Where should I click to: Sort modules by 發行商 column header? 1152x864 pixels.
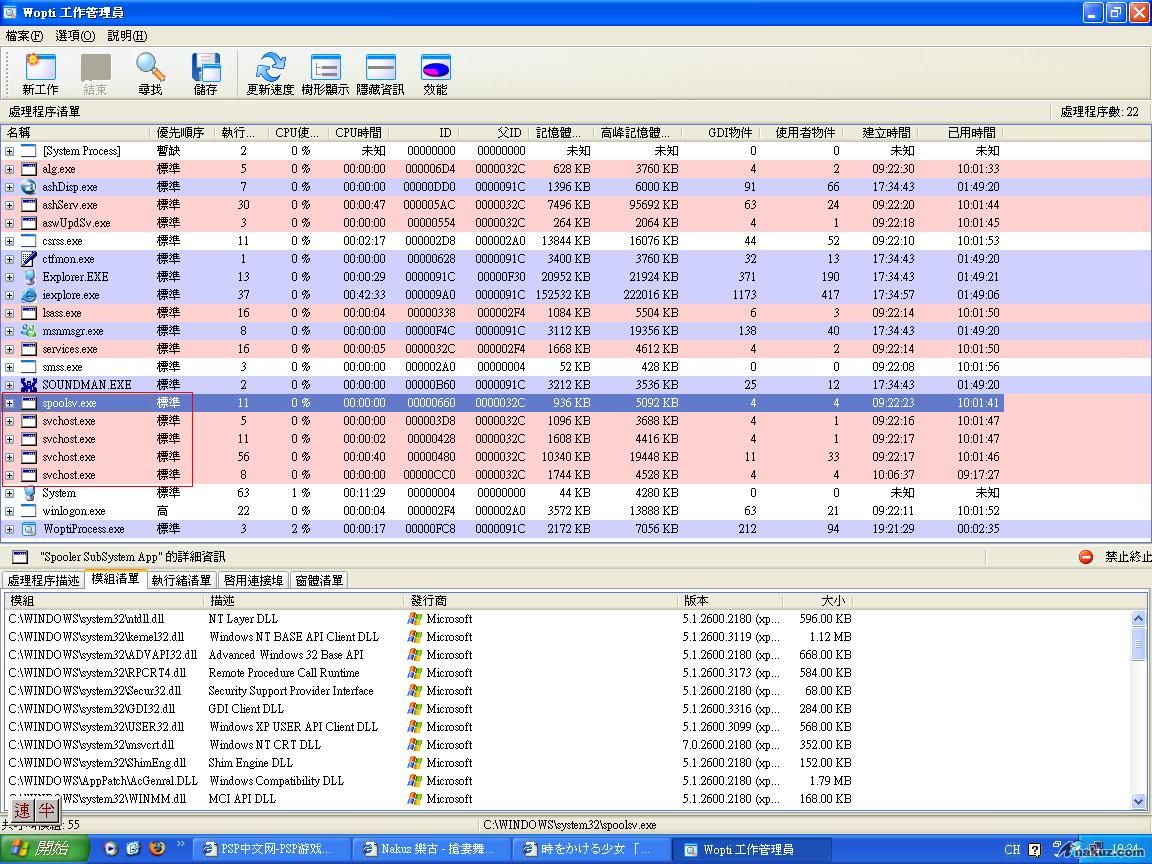point(539,601)
